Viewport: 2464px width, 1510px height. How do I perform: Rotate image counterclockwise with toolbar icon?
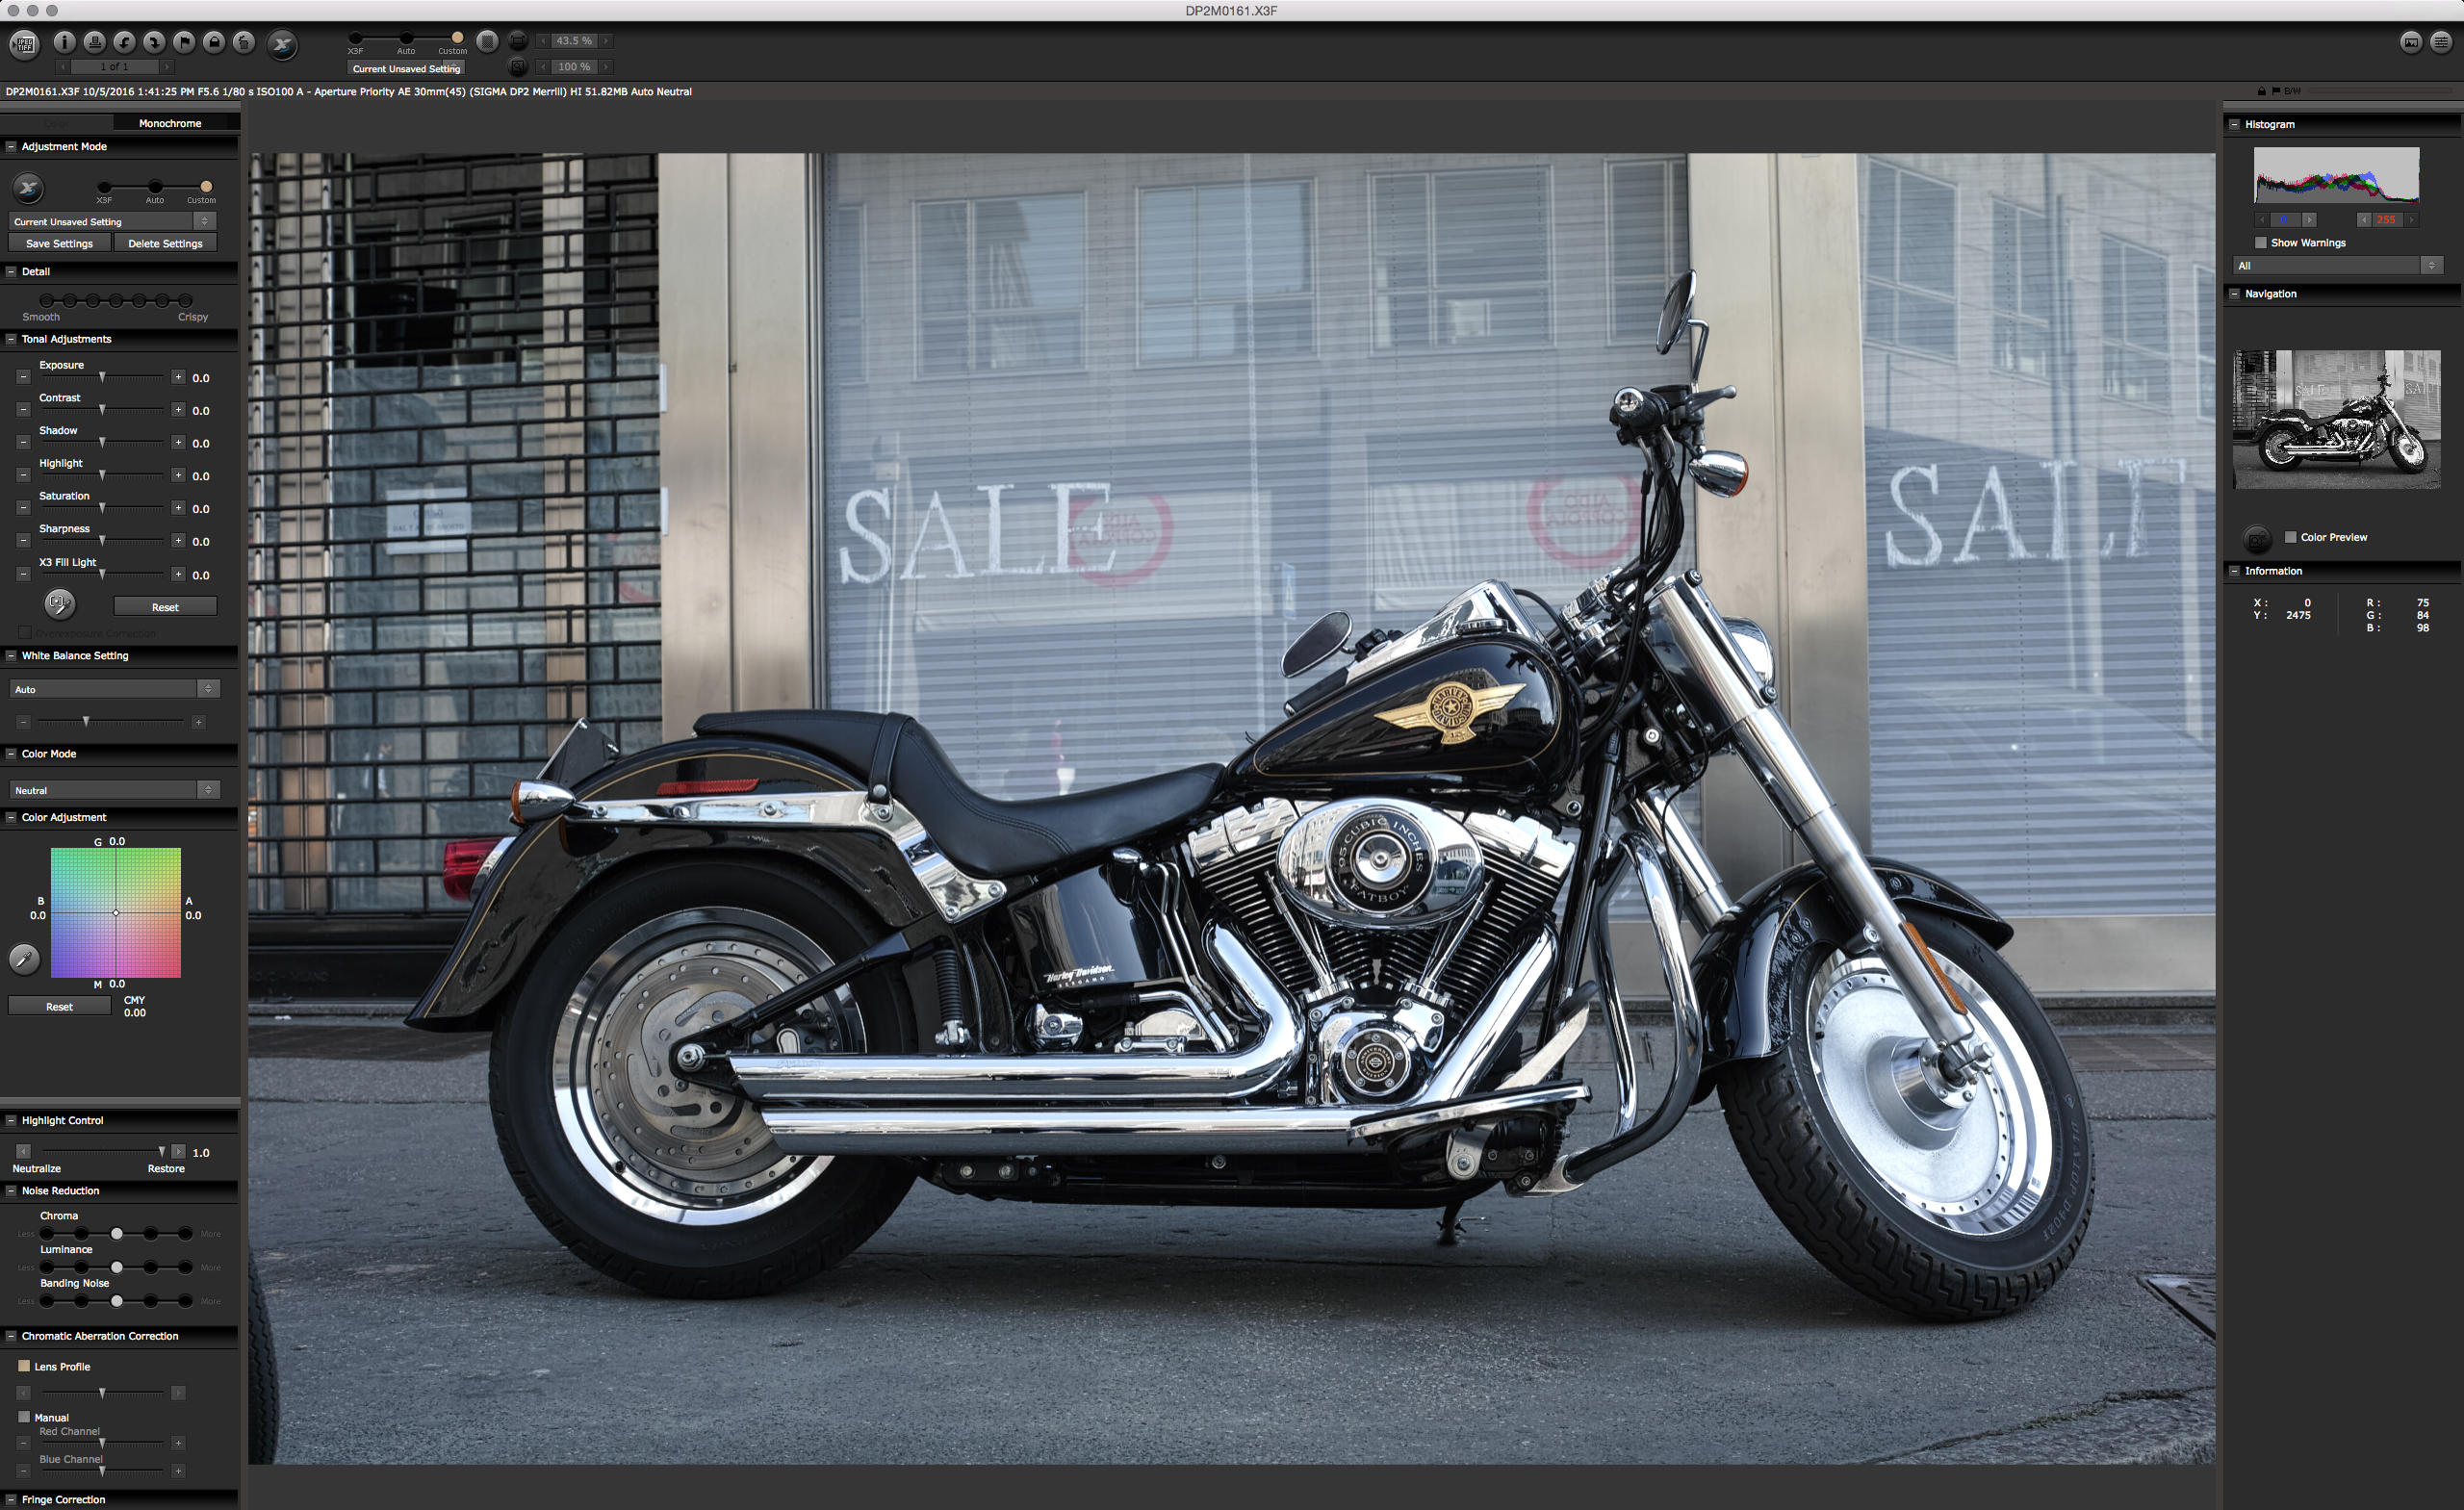[124, 42]
